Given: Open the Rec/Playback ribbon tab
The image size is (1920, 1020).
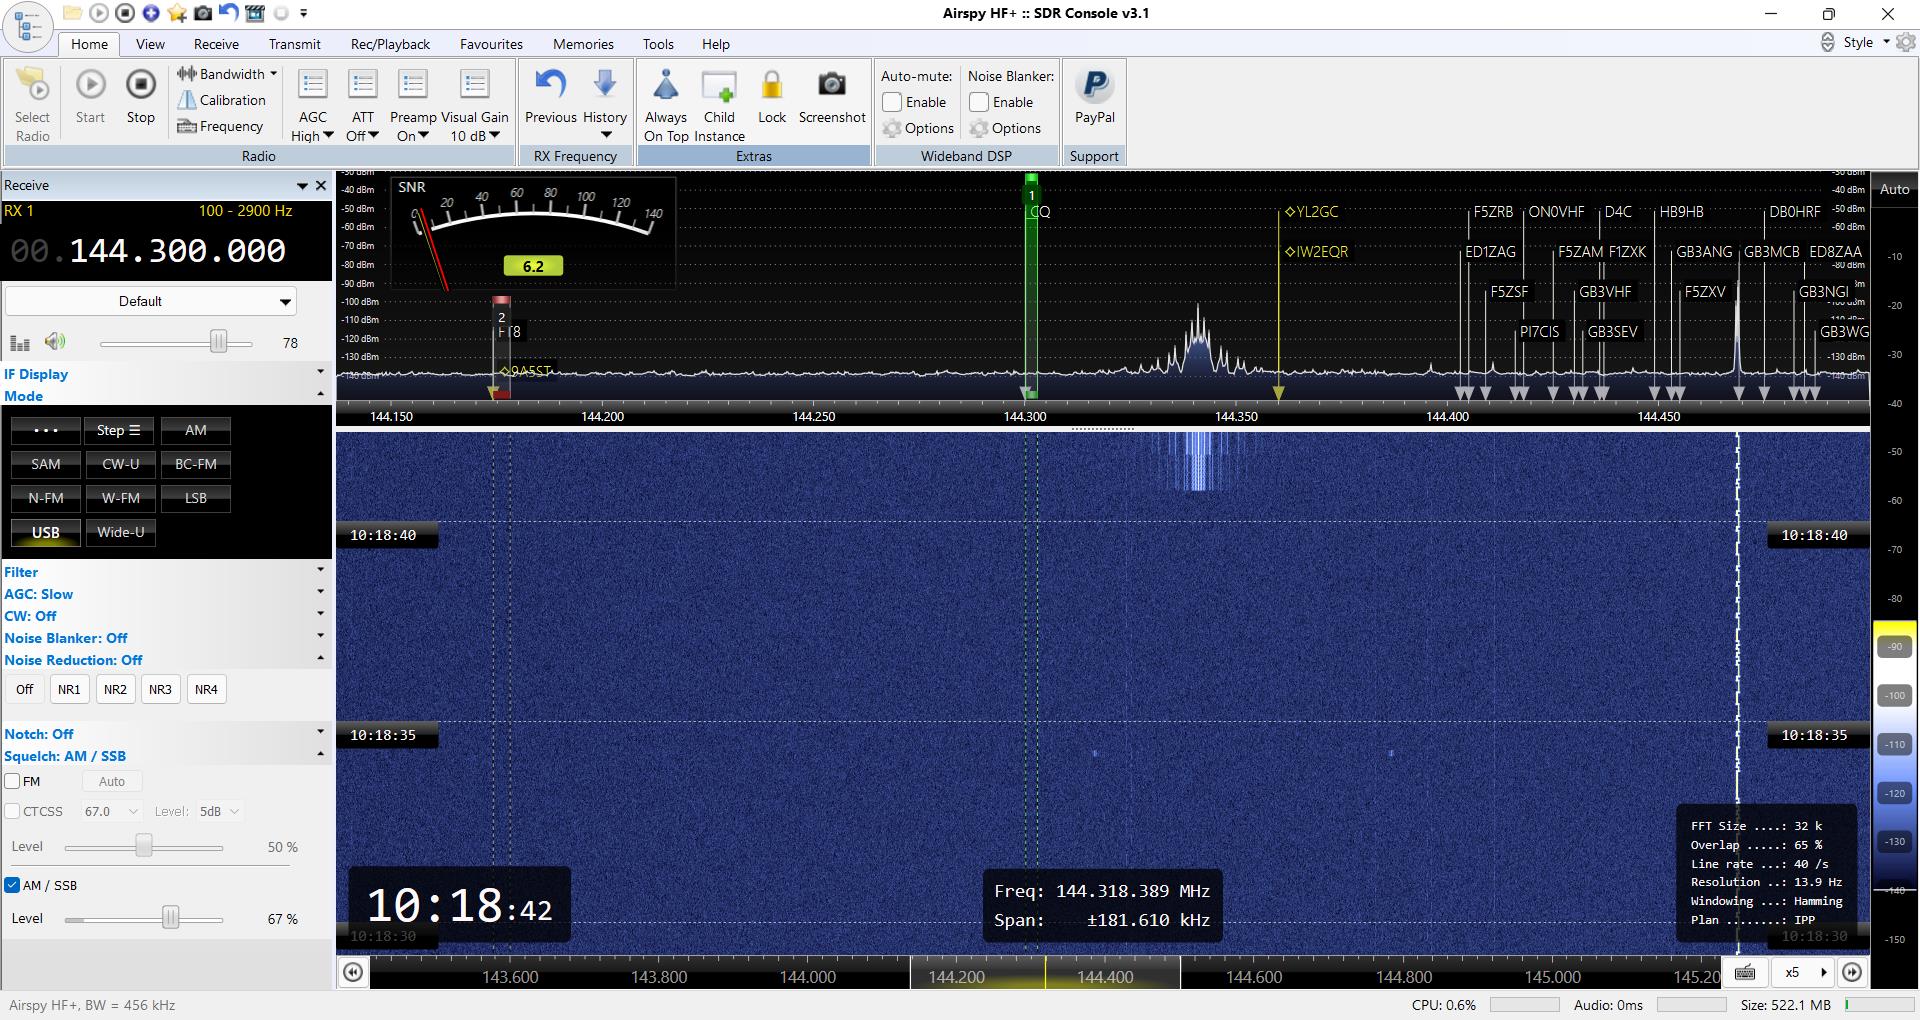Looking at the screenshot, I should [390, 44].
